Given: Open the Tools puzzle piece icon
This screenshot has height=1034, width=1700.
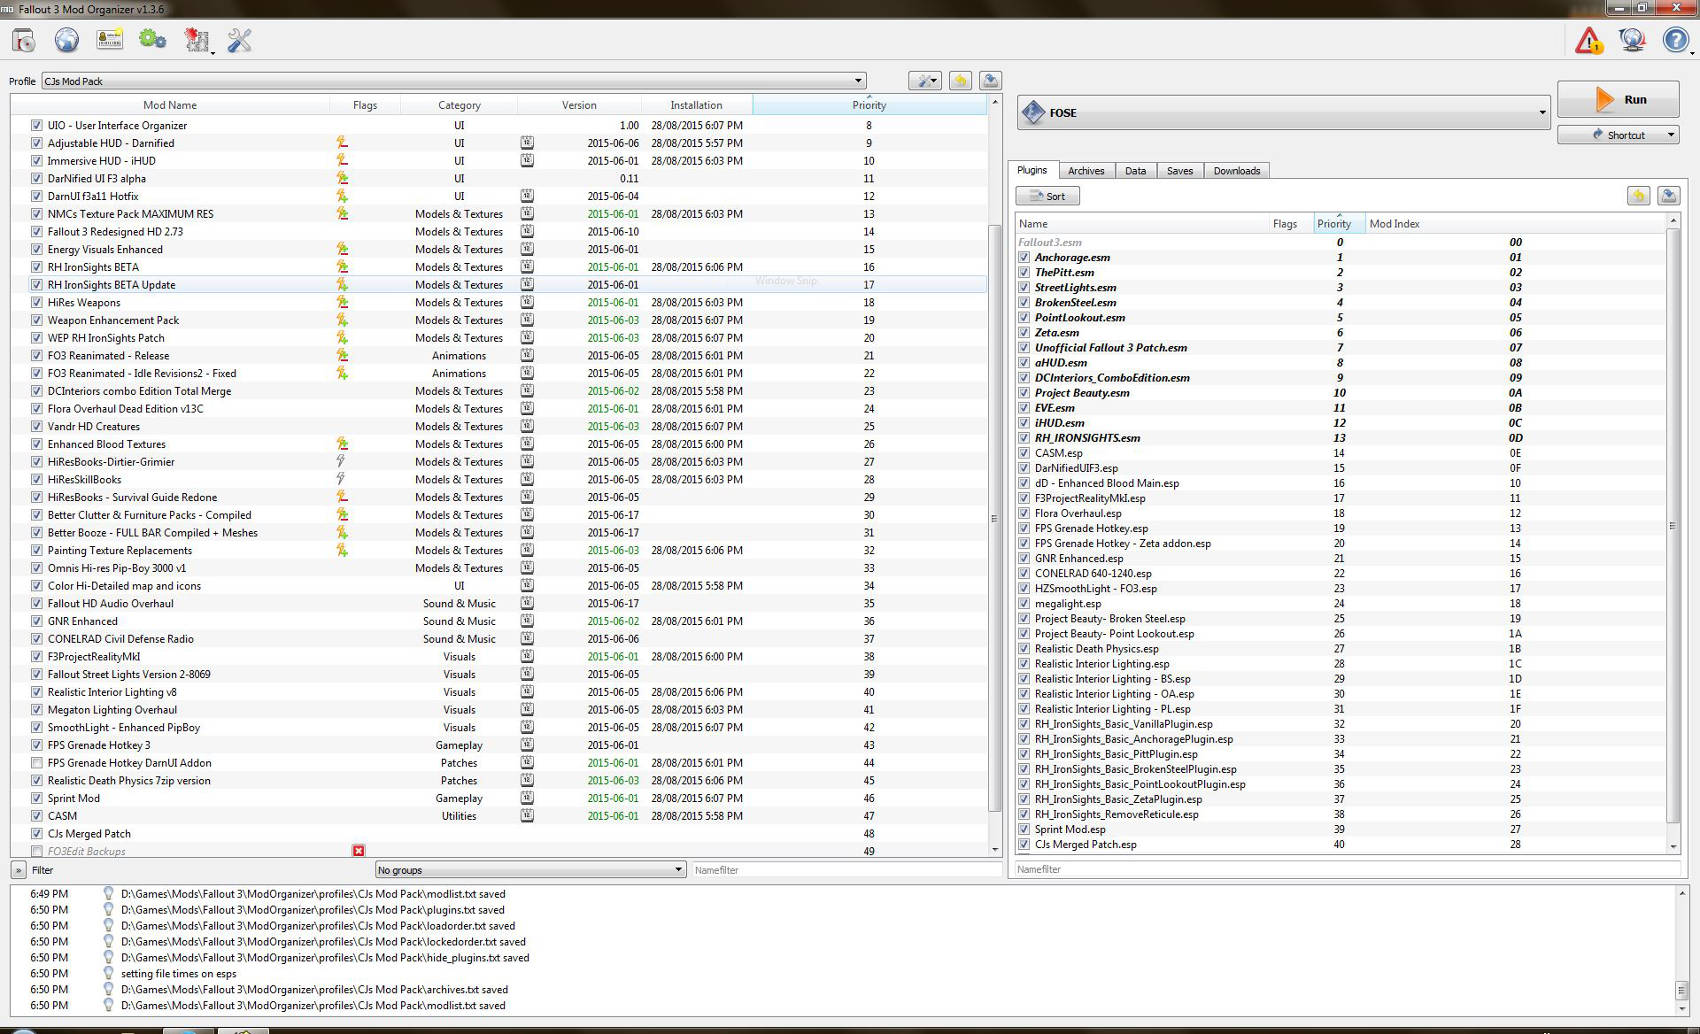Looking at the screenshot, I should pos(197,40).
